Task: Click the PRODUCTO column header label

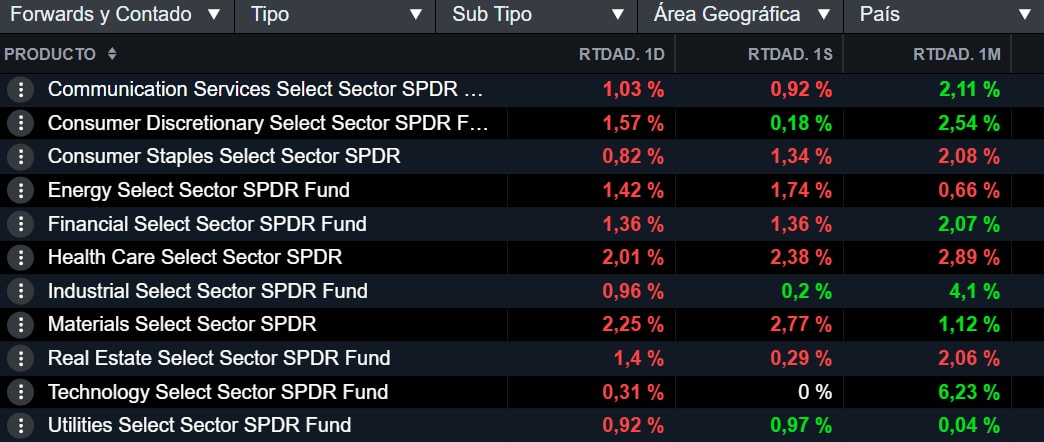Action: point(50,55)
